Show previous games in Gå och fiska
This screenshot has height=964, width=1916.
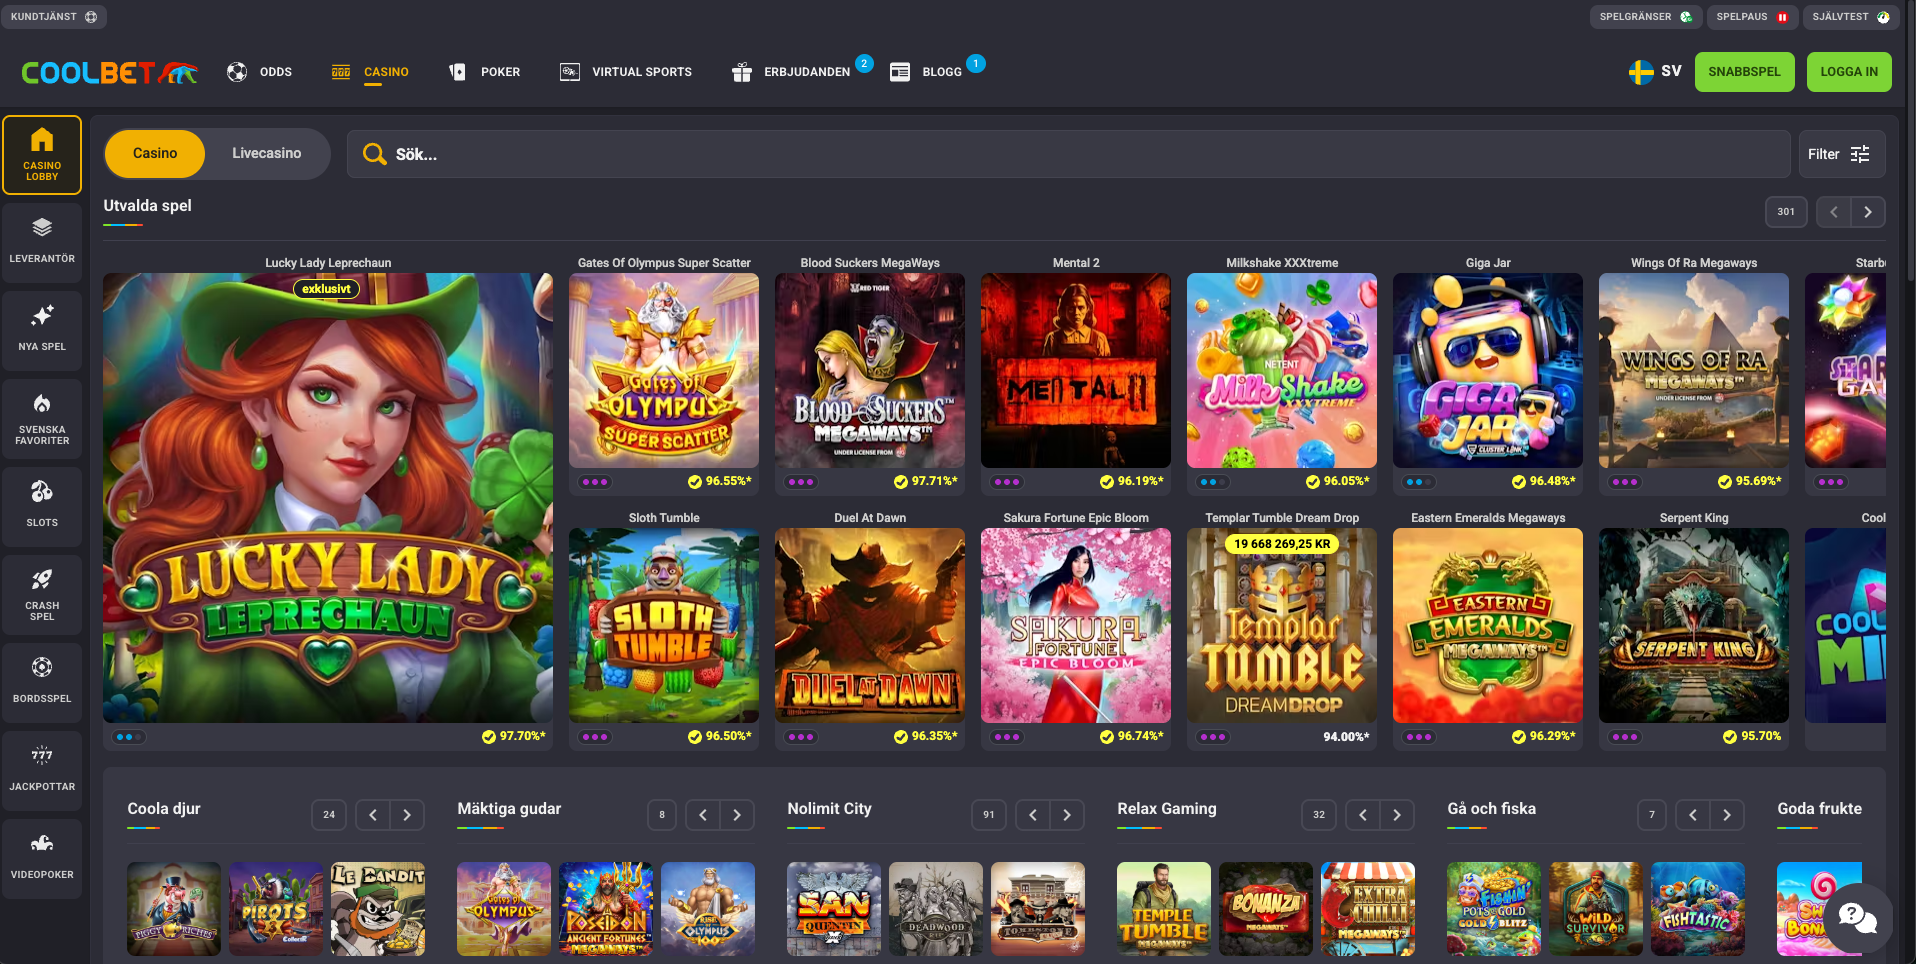point(1693,815)
